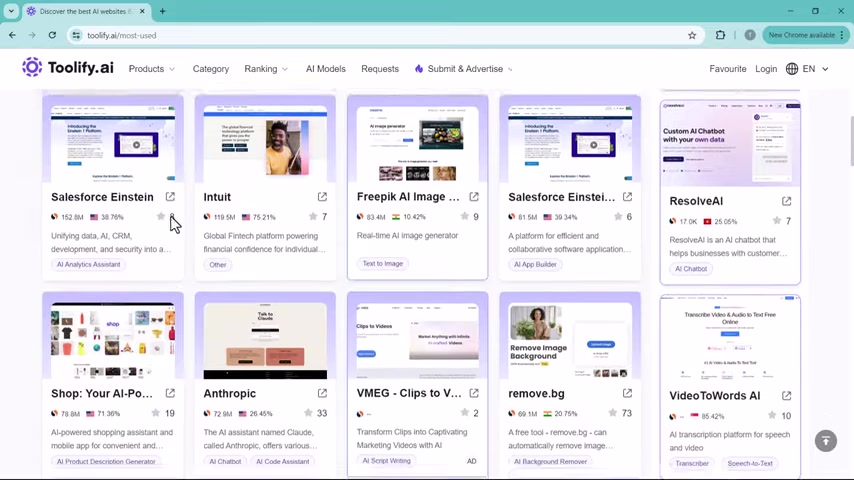
Task: Click the Toolify.ai logo
Action: 68,68
